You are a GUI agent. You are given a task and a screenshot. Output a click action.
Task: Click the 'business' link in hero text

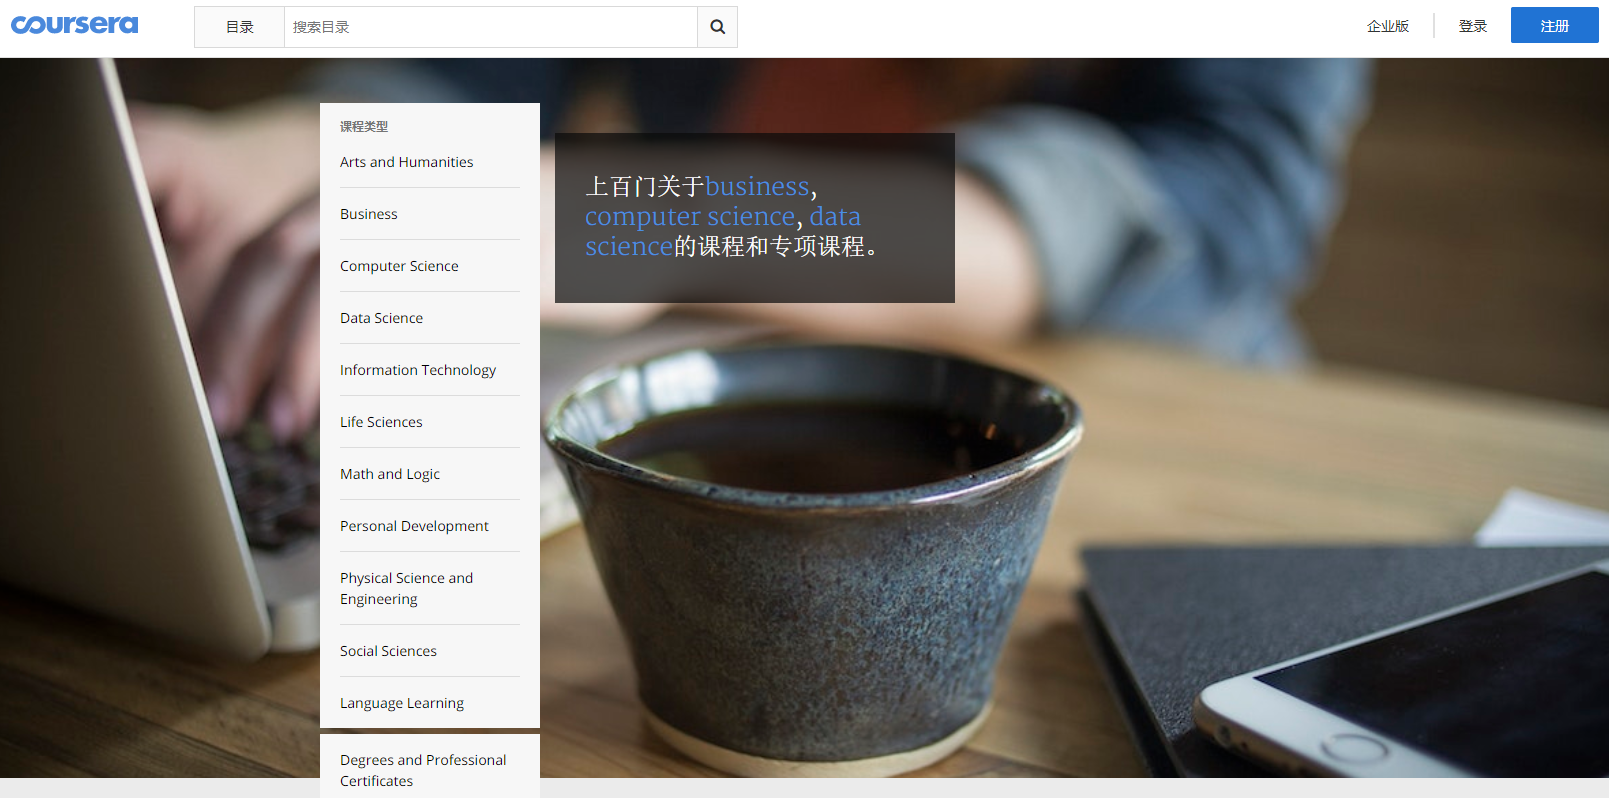pyautogui.click(x=757, y=186)
